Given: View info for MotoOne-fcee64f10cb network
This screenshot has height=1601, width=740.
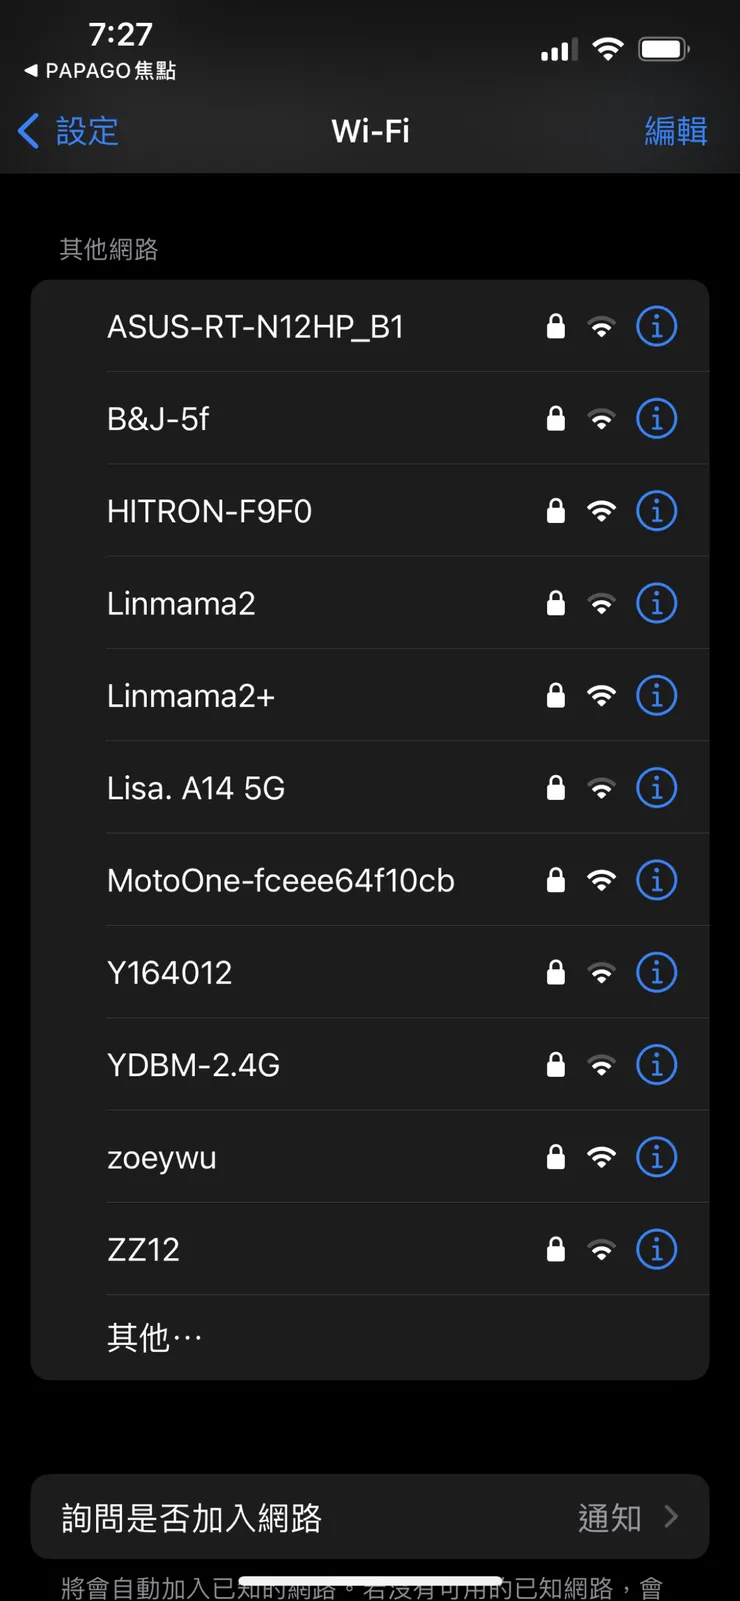Looking at the screenshot, I should (656, 880).
